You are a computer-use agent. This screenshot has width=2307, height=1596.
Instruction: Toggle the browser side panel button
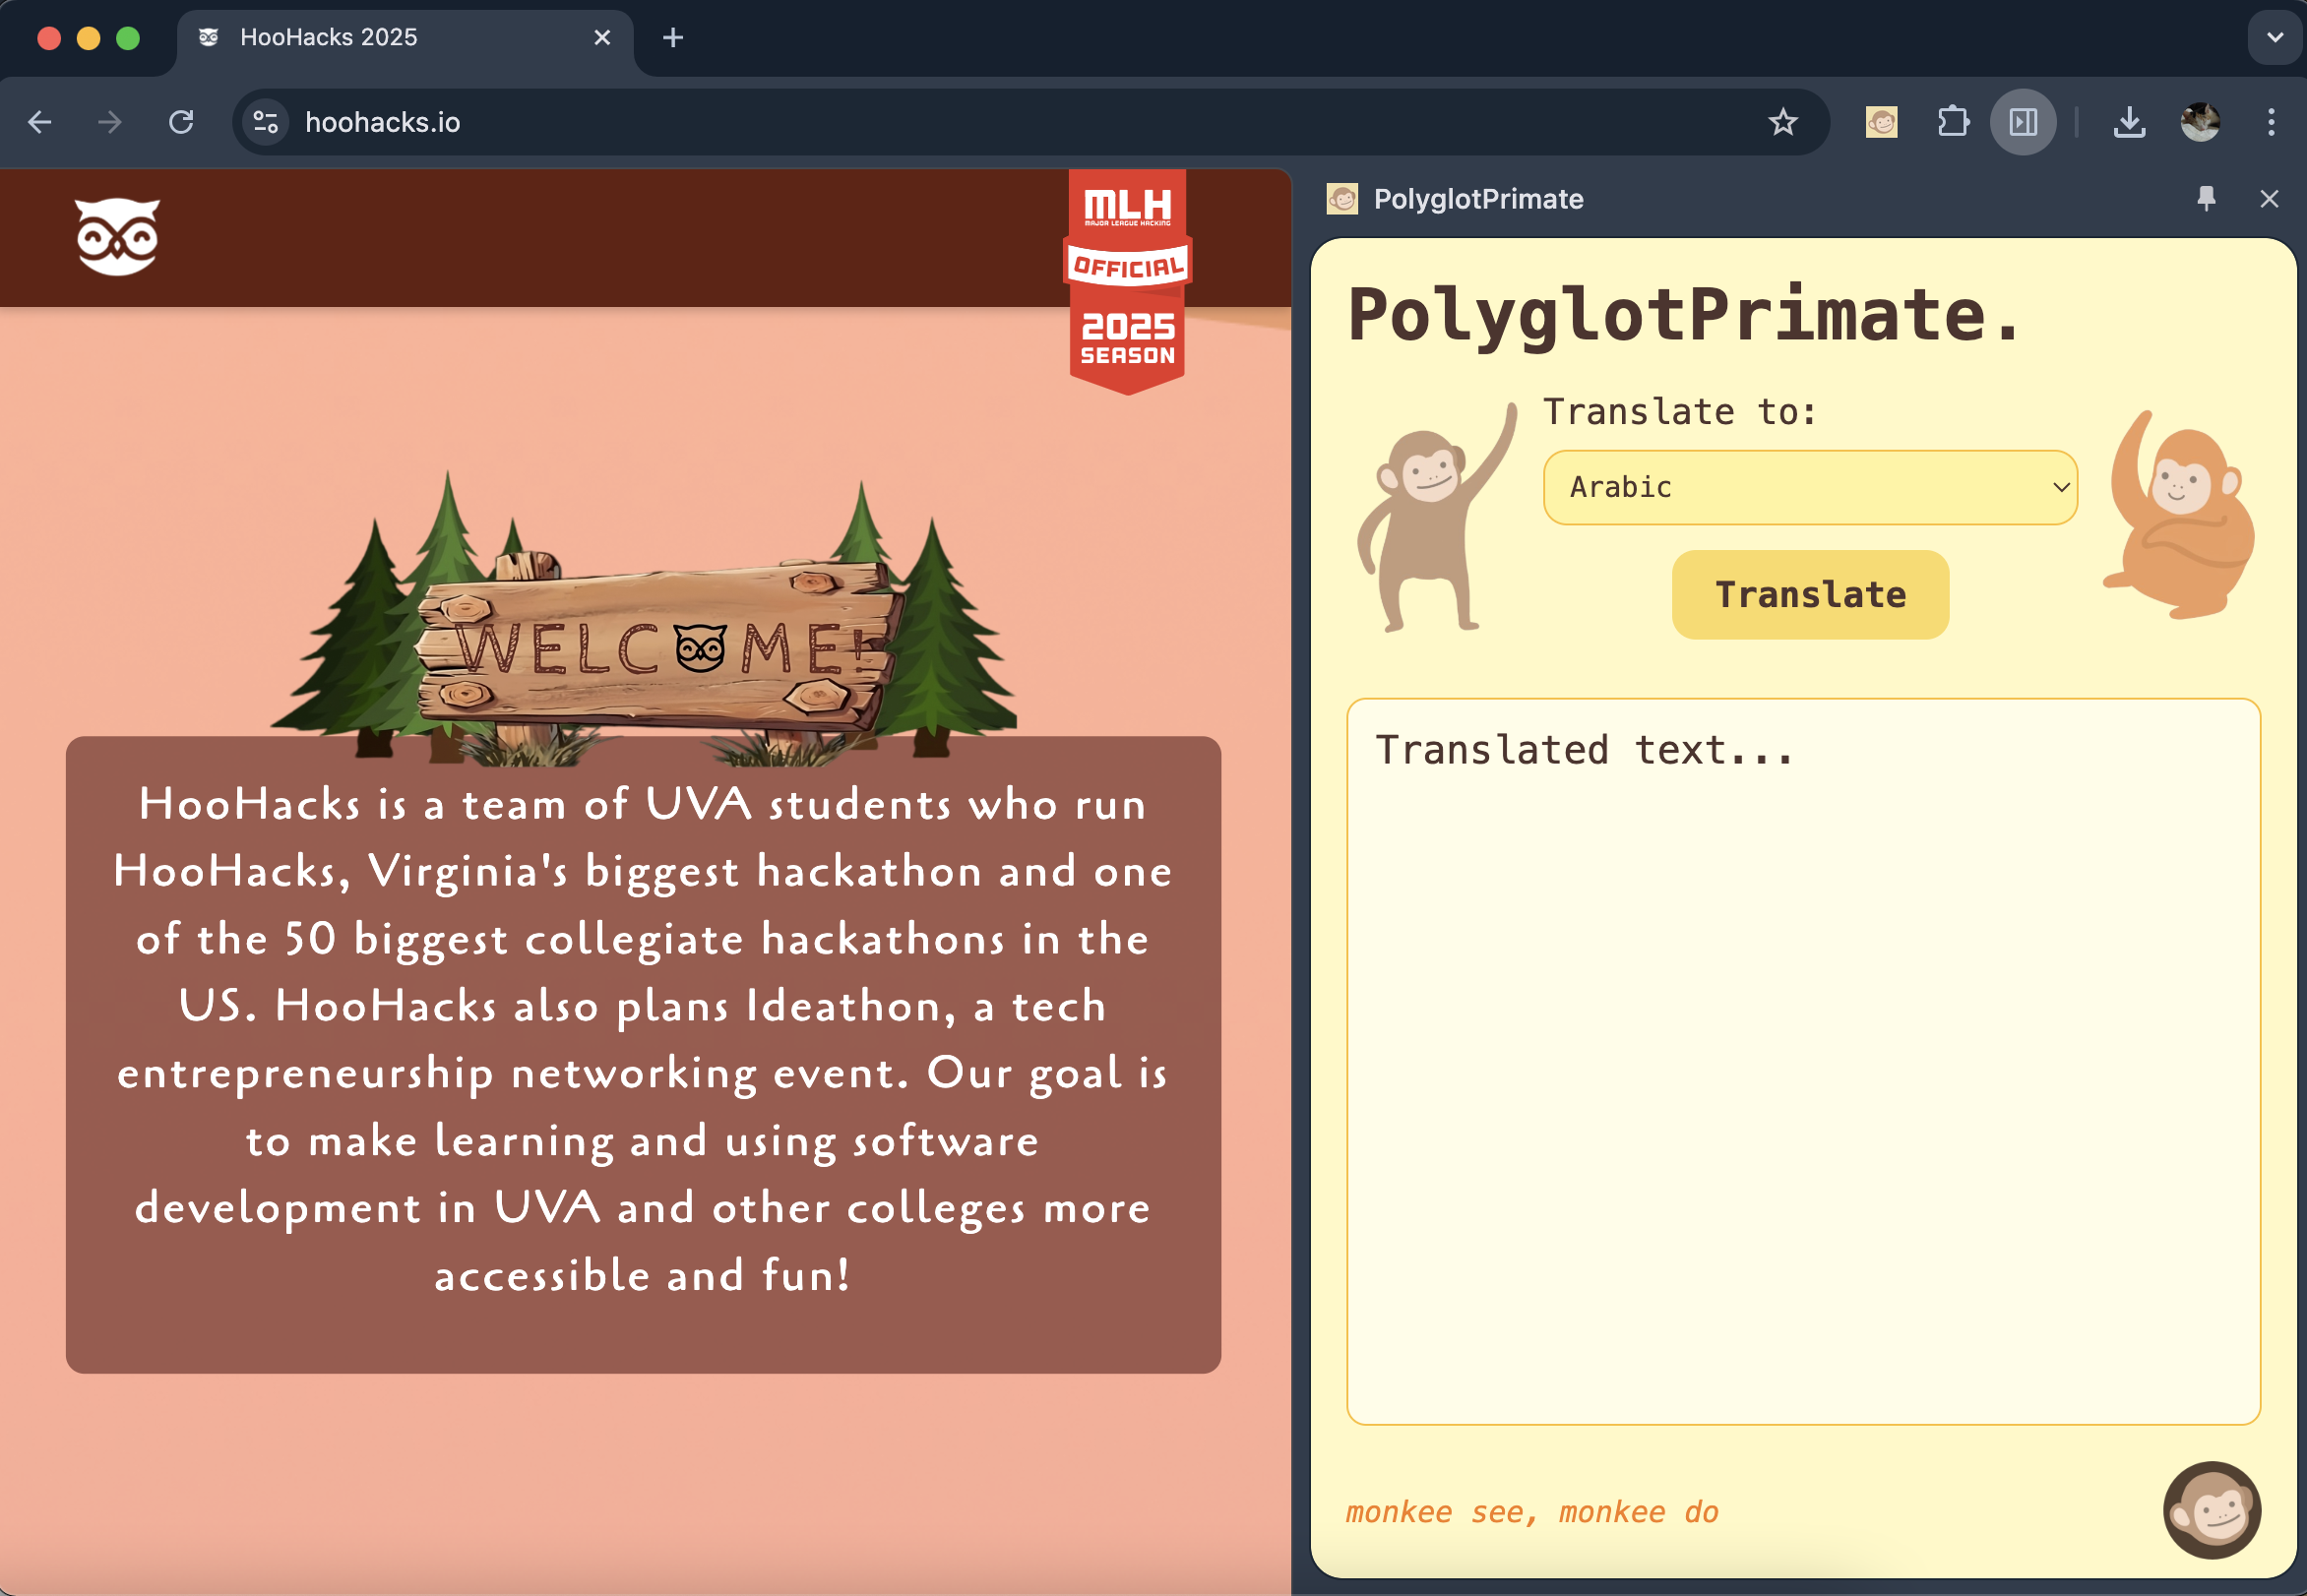point(2023,122)
